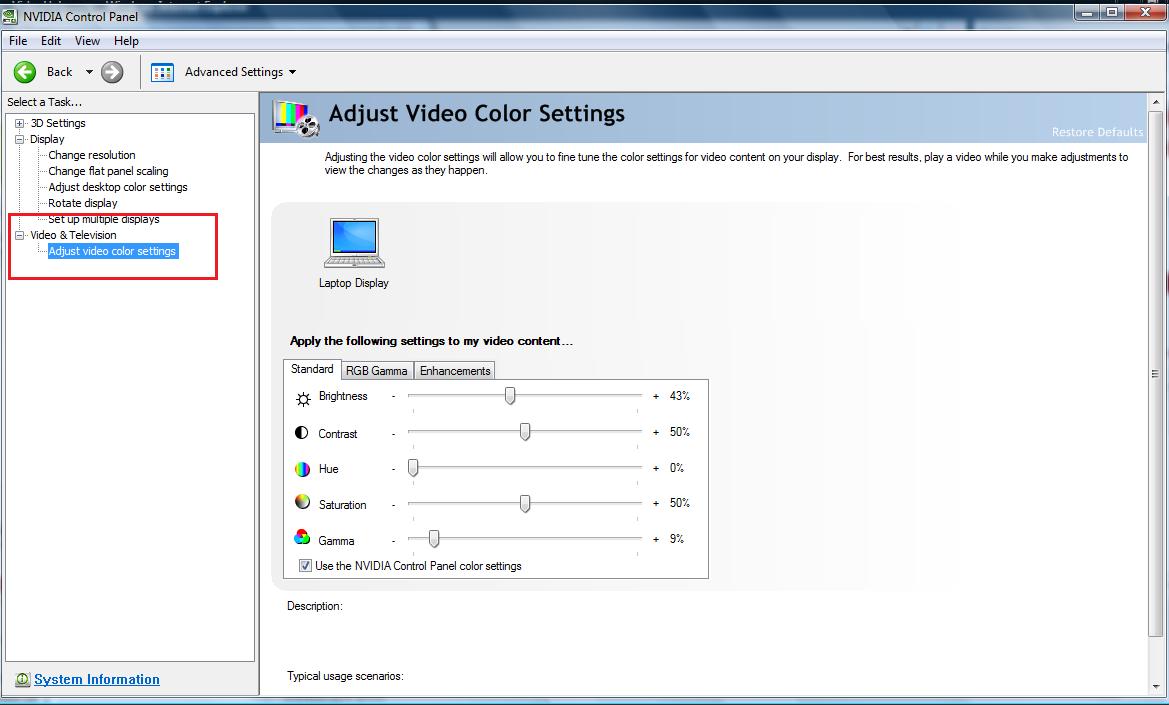This screenshot has height=705, width=1169.
Task: Select Rotate display task
Action: click(x=83, y=203)
